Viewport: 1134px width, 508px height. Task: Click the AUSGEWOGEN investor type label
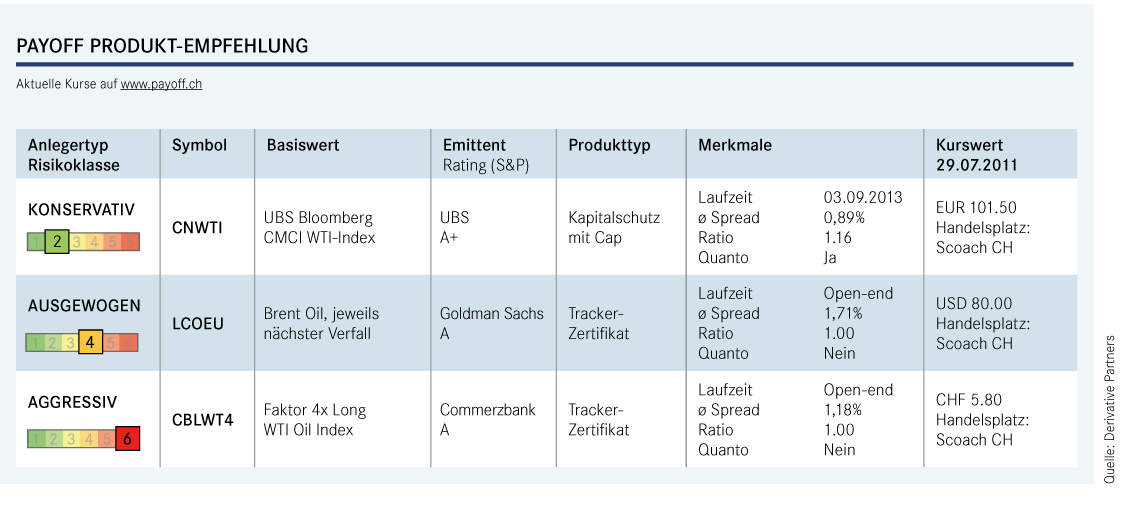pos(84,306)
